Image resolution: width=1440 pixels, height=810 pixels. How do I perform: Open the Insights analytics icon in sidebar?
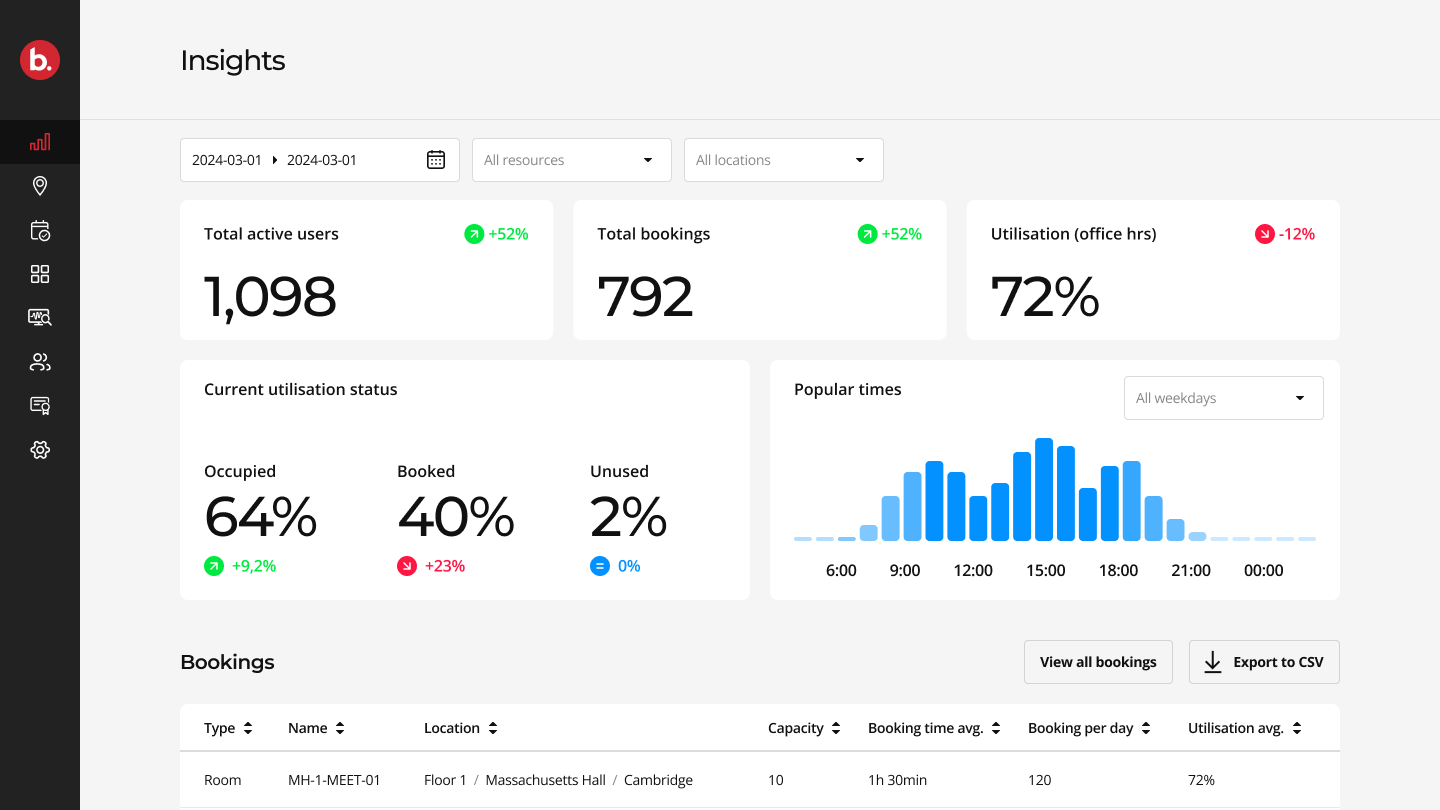pyautogui.click(x=40, y=141)
